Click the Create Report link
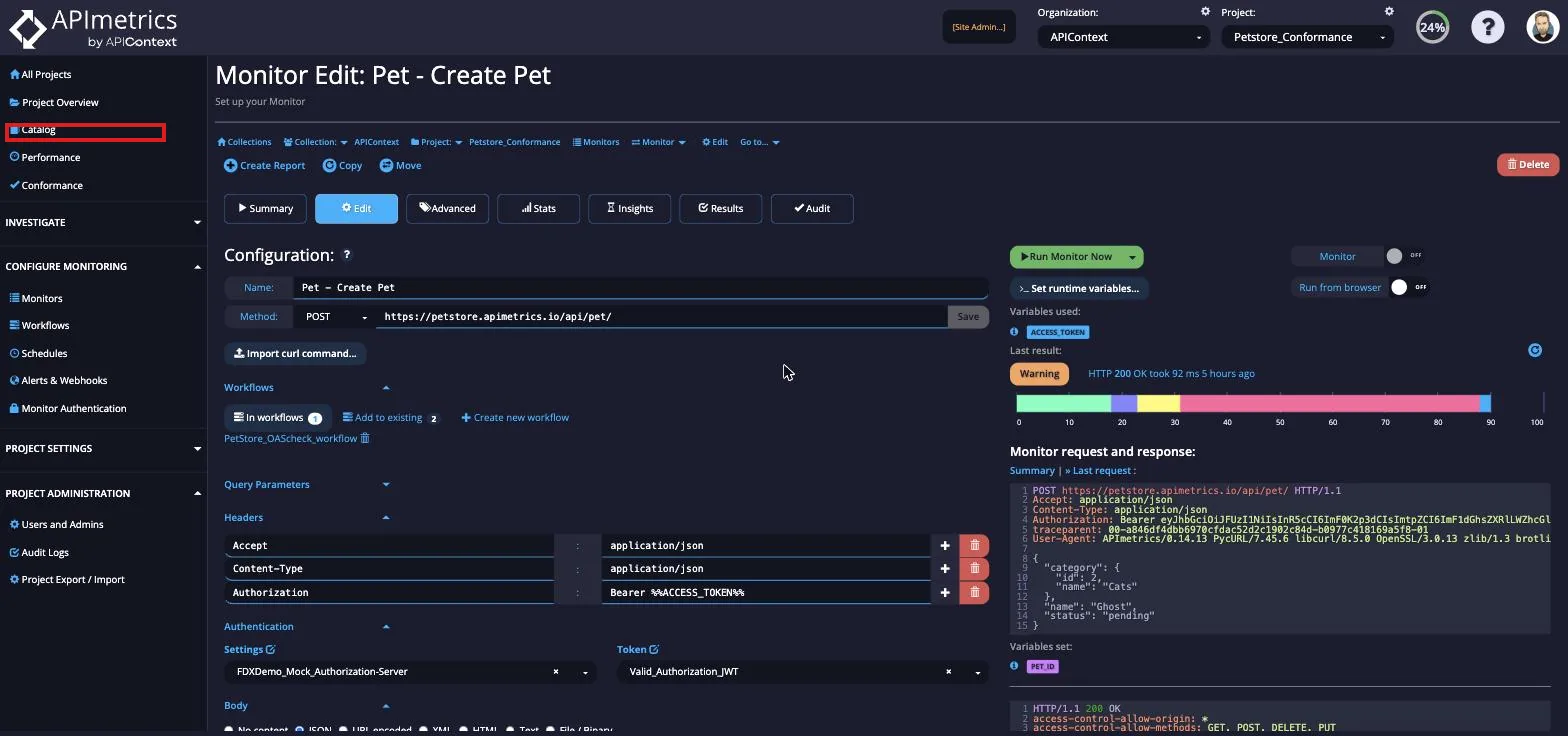Viewport: 1568px width, 736px height. pos(265,165)
